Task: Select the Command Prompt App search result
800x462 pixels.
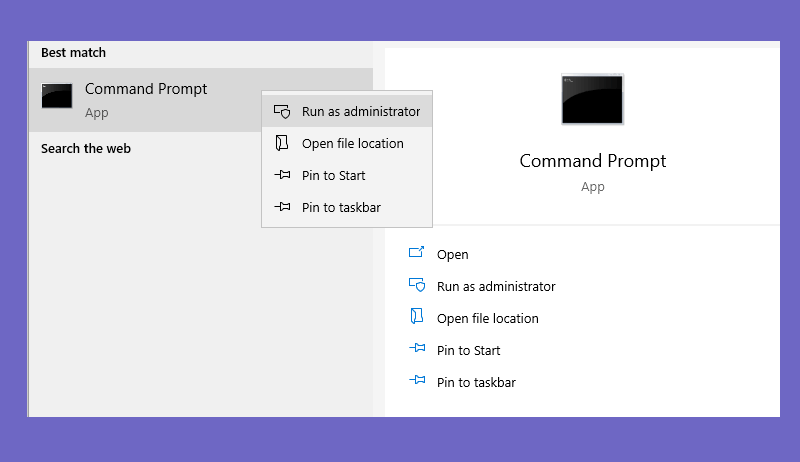Action: pyautogui.click(x=145, y=100)
